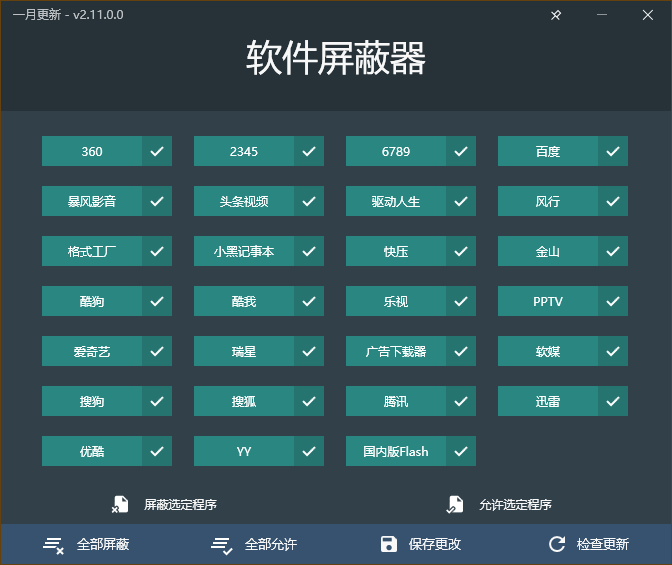Screen dimensions: 672x565
Task: Click 全部屏蔽 text in the bottom bar
Action: tap(103, 544)
